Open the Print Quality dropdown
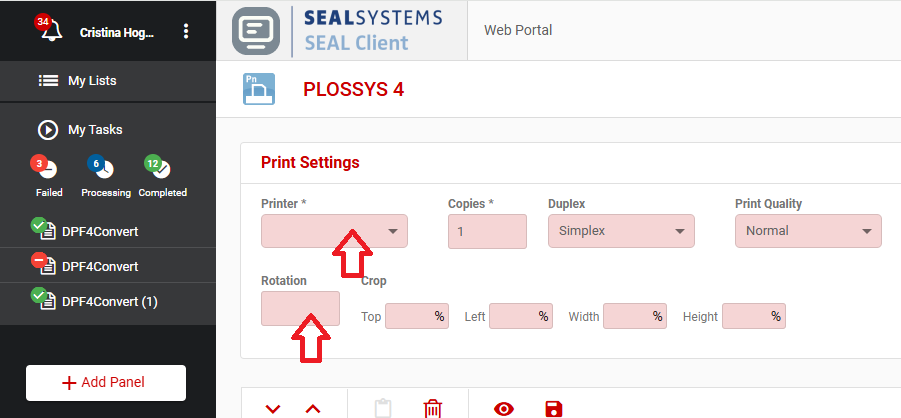The height and width of the screenshot is (418, 901). pyautogui.click(x=808, y=231)
